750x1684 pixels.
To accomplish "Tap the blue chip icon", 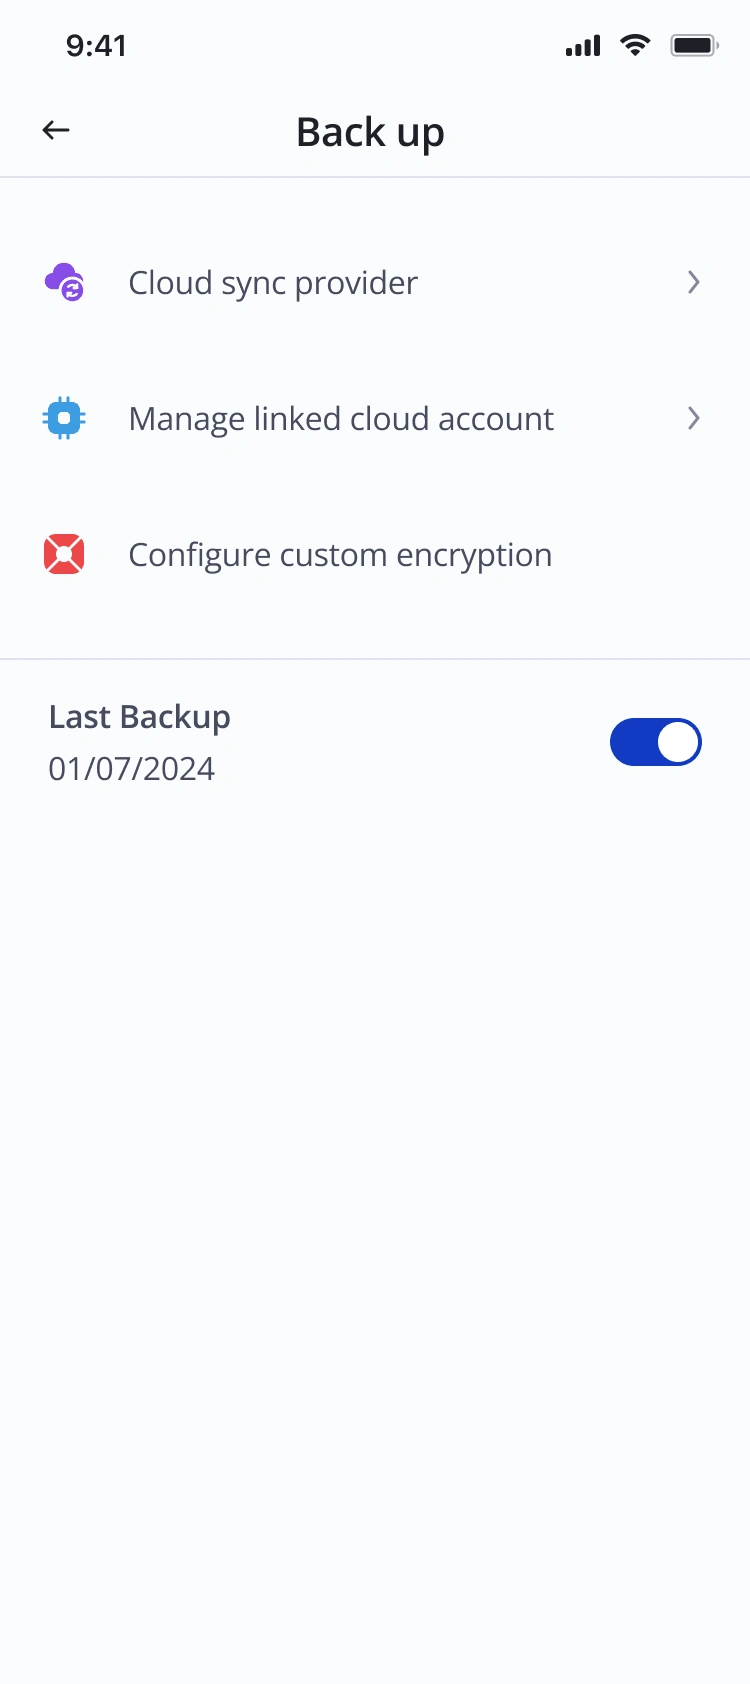I will click(x=64, y=418).
